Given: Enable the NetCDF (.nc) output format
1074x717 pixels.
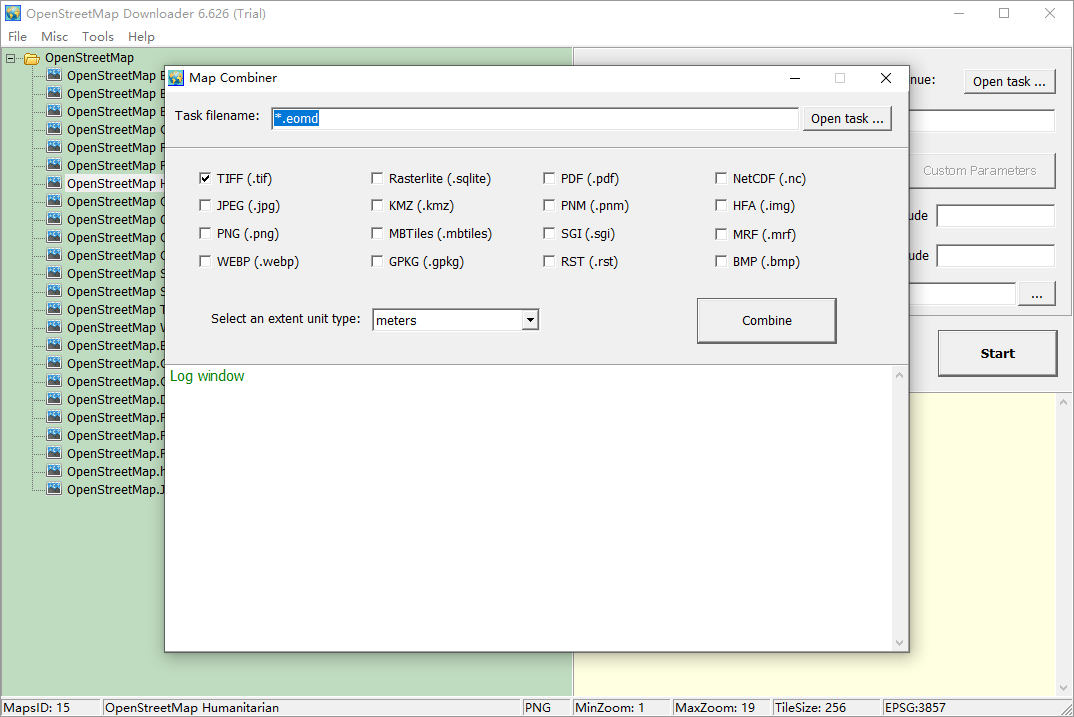Looking at the screenshot, I should (x=721, y=178).
